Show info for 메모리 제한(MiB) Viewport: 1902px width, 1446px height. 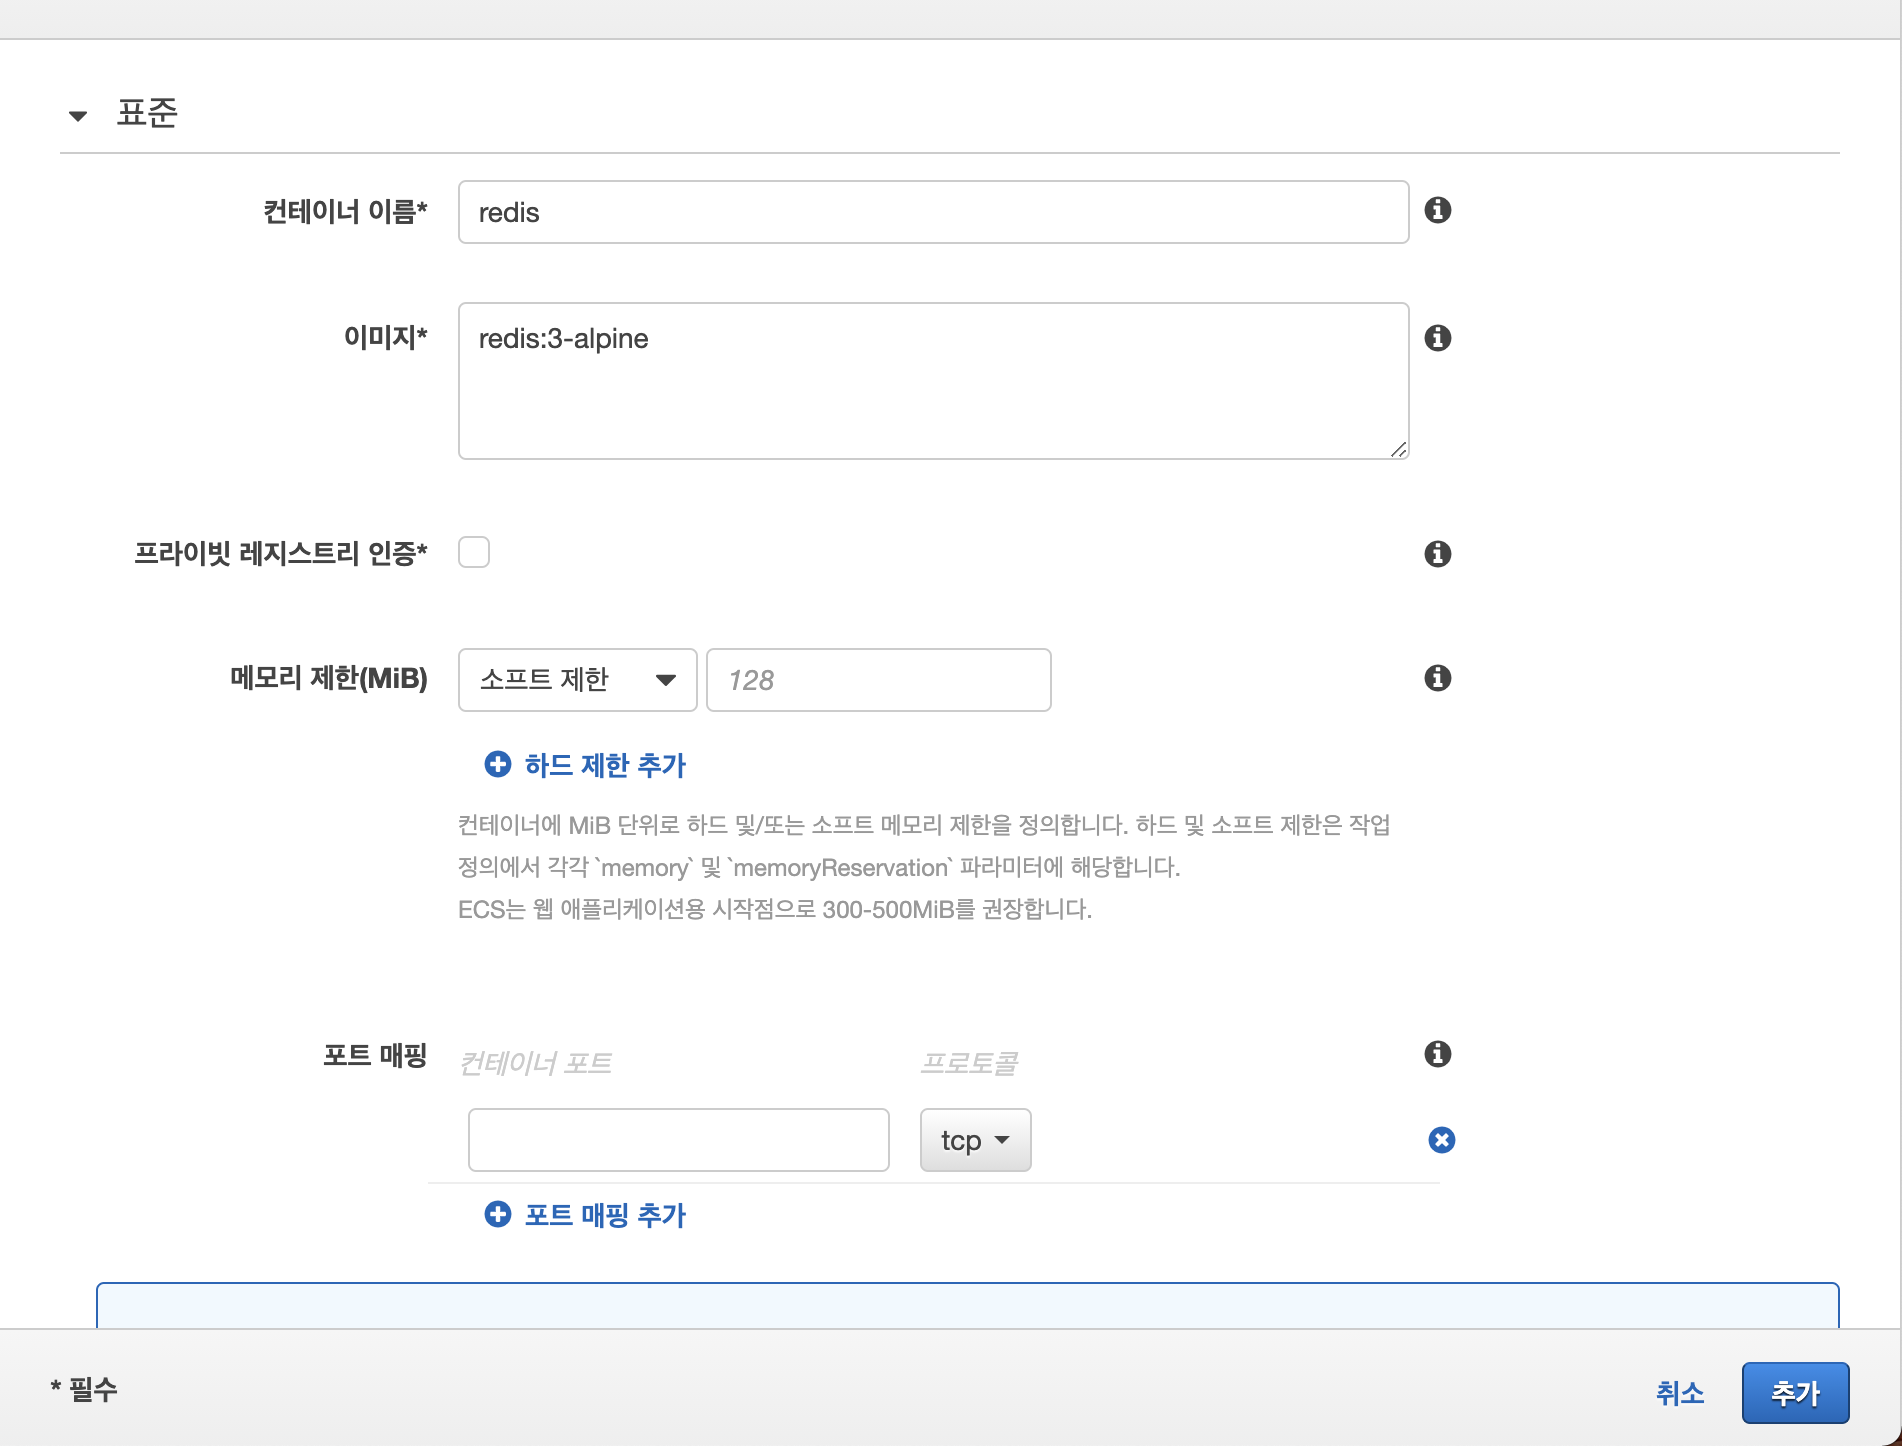(x=1437, y=678)
